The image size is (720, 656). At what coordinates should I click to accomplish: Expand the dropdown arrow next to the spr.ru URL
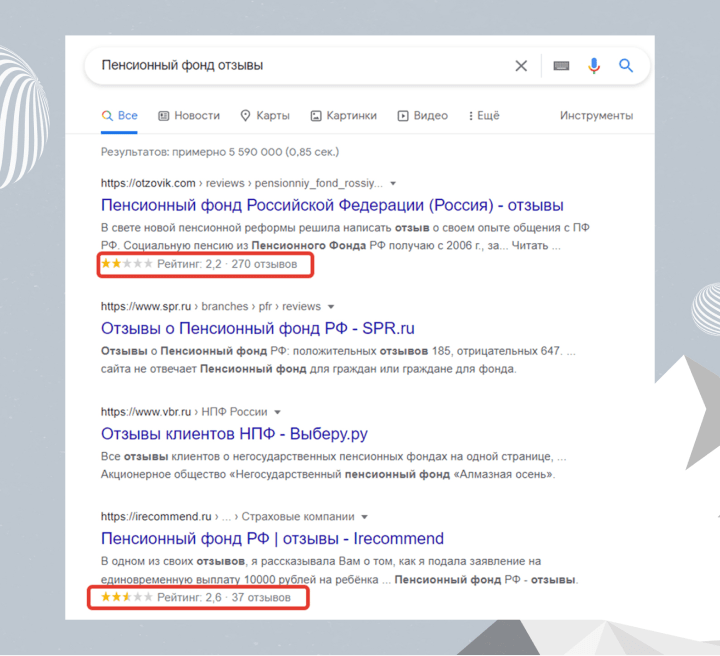[x=331, y=307]
